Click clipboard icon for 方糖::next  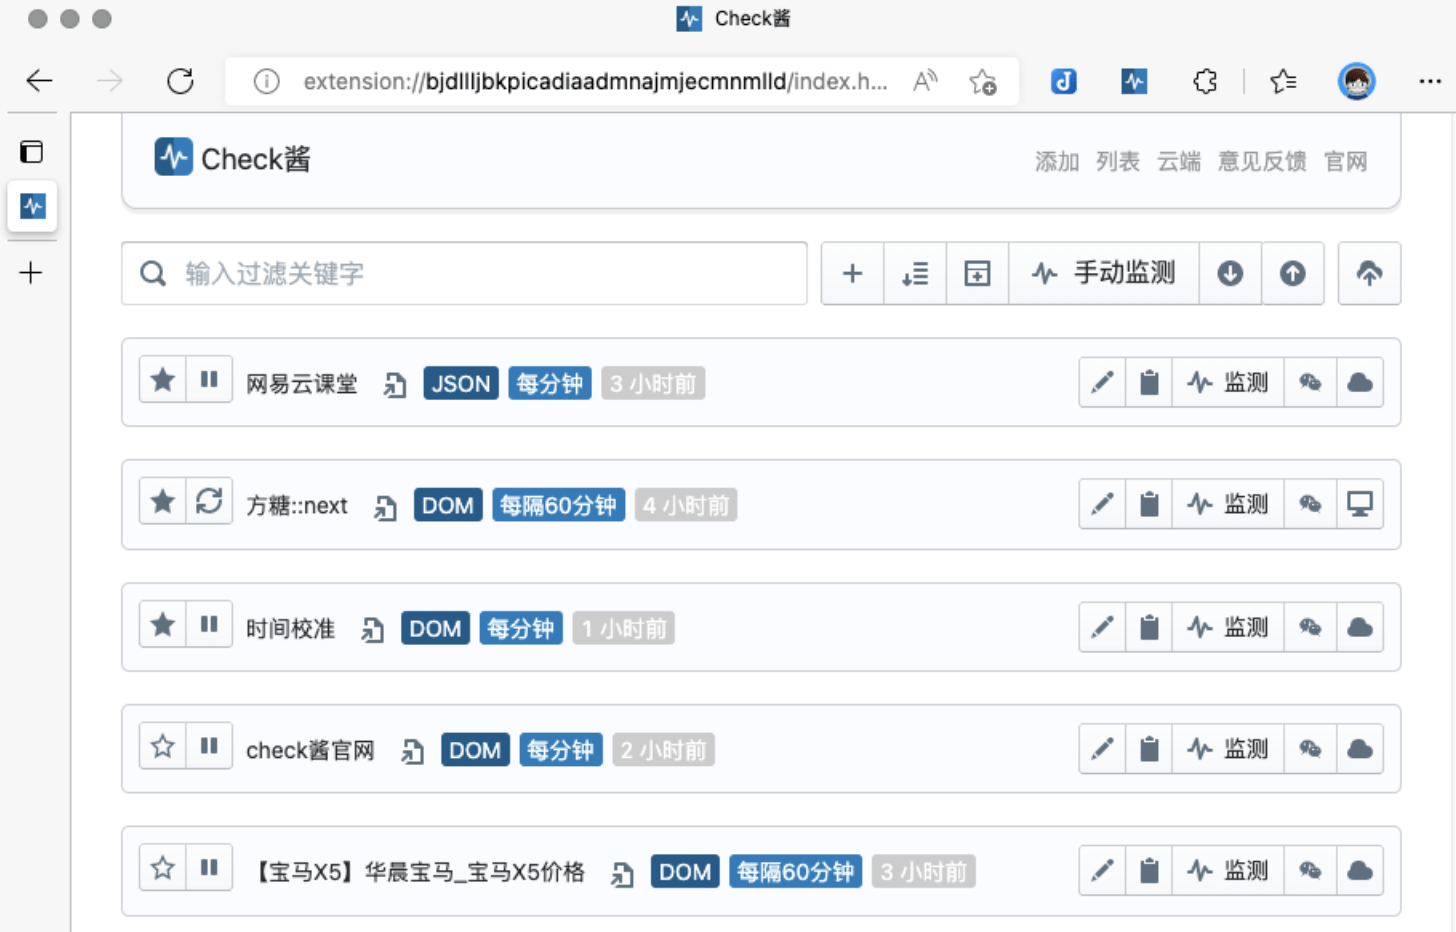pos(1149,504)
